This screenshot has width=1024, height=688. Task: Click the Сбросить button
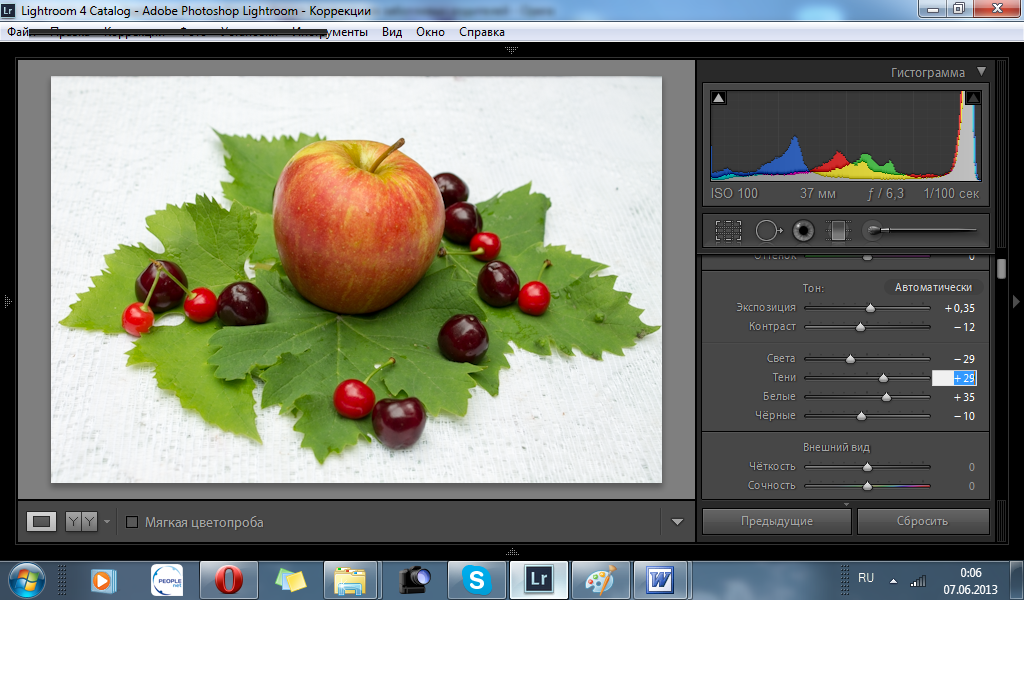922,521
